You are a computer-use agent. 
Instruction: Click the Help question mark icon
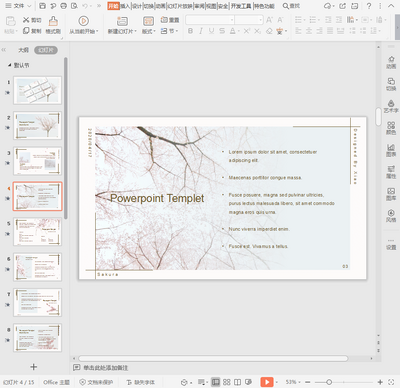(369, 6)
